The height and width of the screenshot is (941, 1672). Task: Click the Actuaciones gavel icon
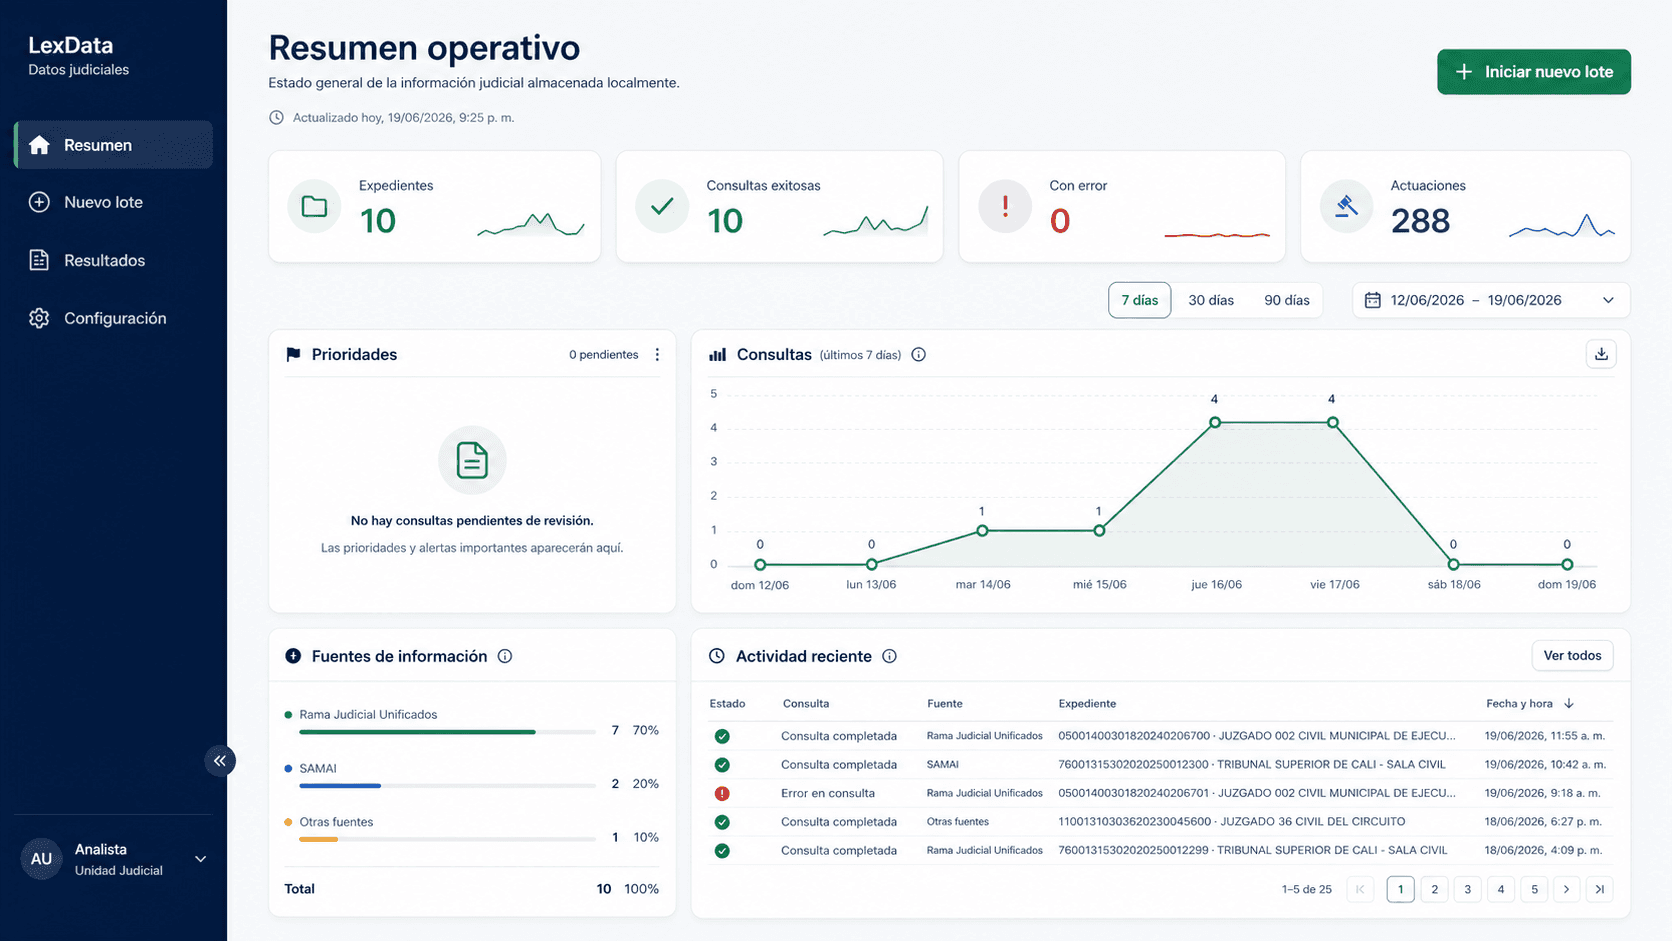[x=1346, y=207]
